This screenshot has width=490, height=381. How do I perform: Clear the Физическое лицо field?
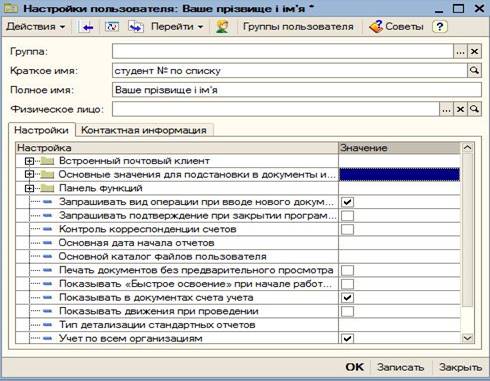460,109
